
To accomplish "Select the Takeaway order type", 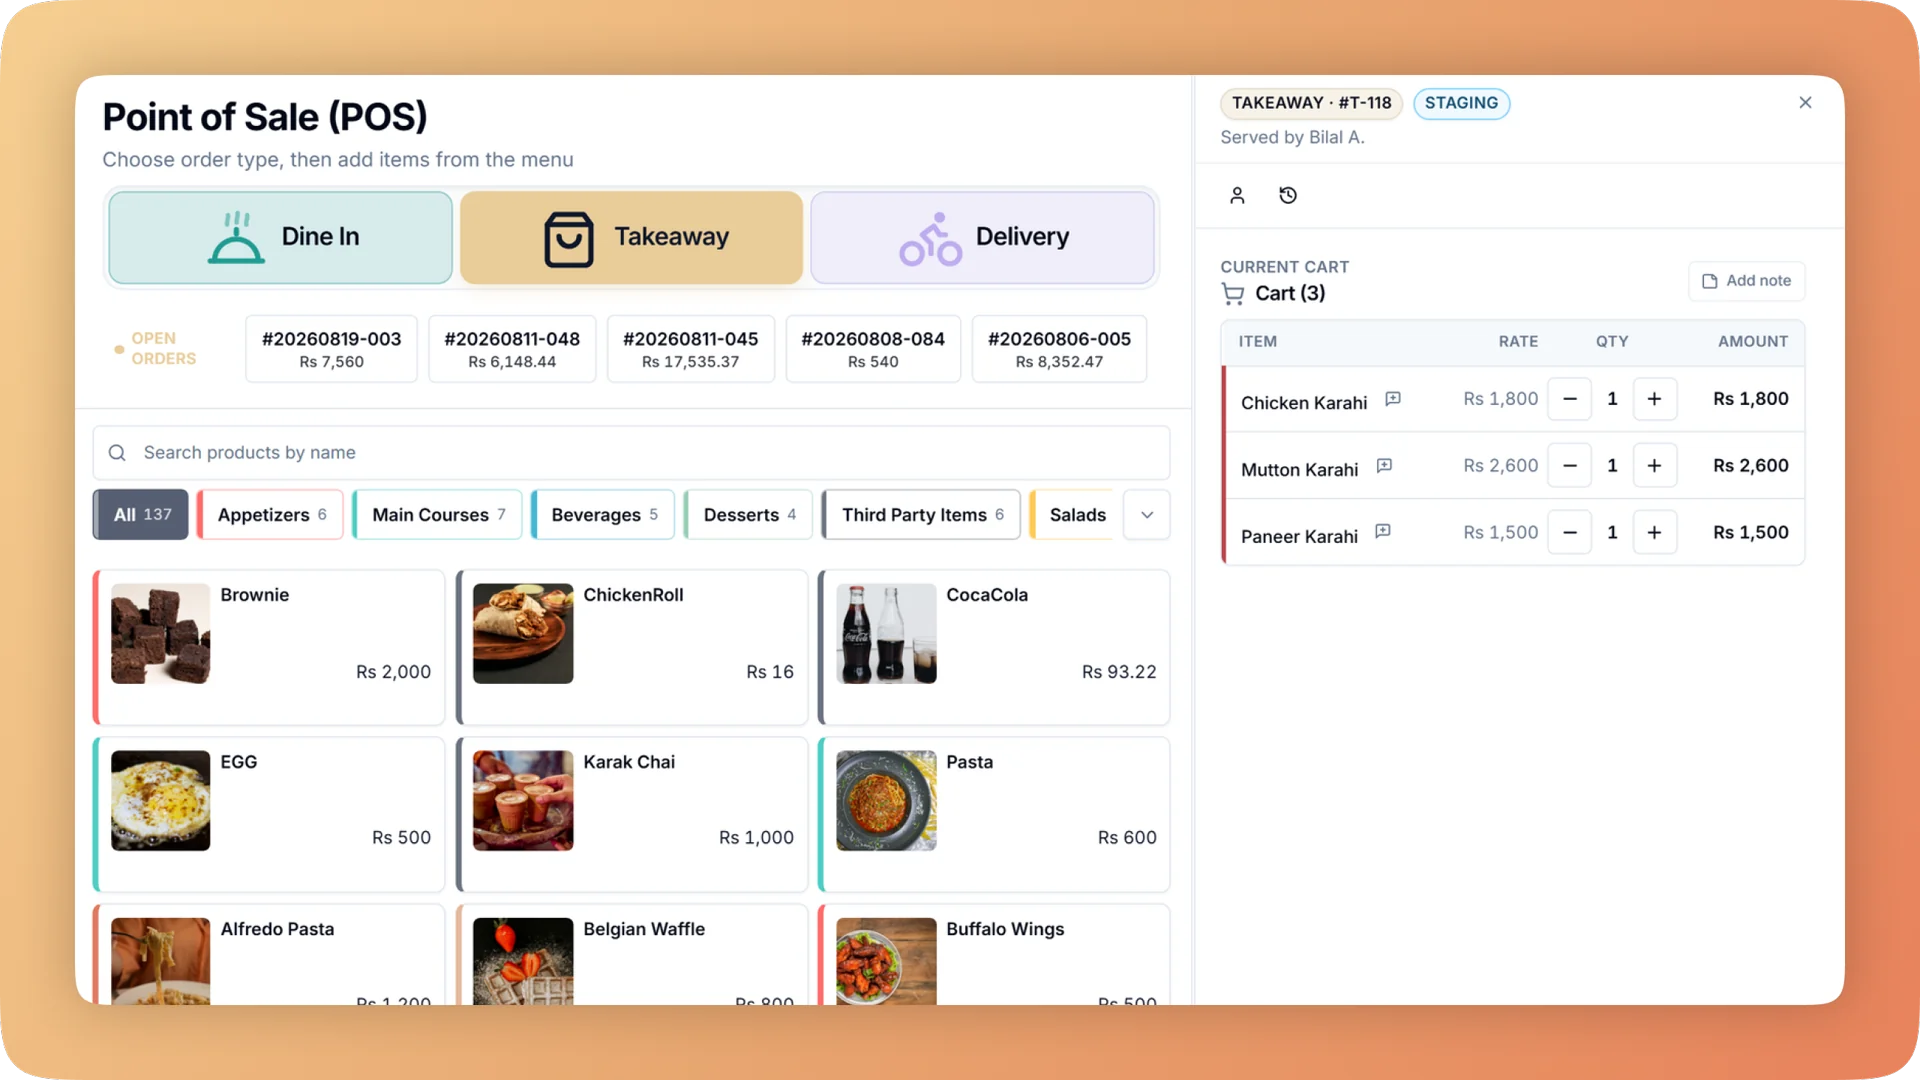I will (631, 237).
